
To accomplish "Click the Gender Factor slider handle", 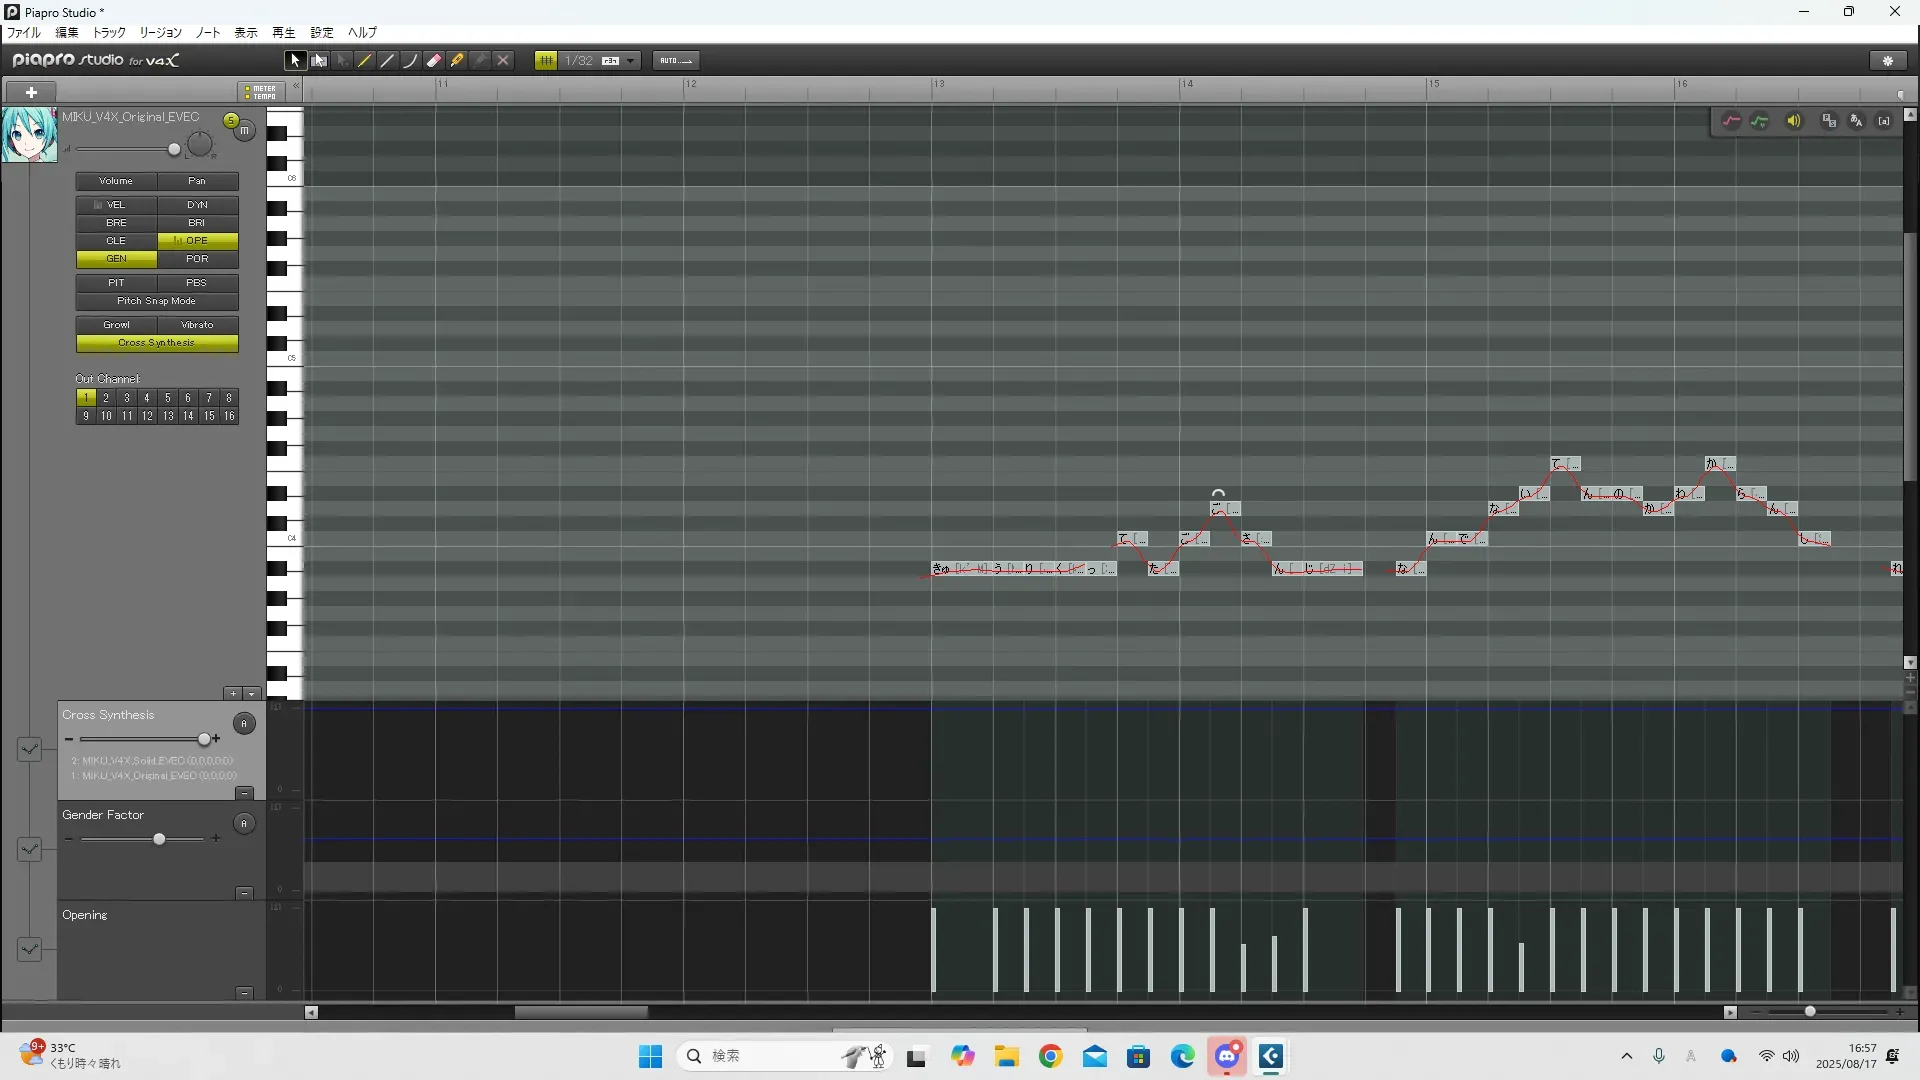I will click(159, 839).
